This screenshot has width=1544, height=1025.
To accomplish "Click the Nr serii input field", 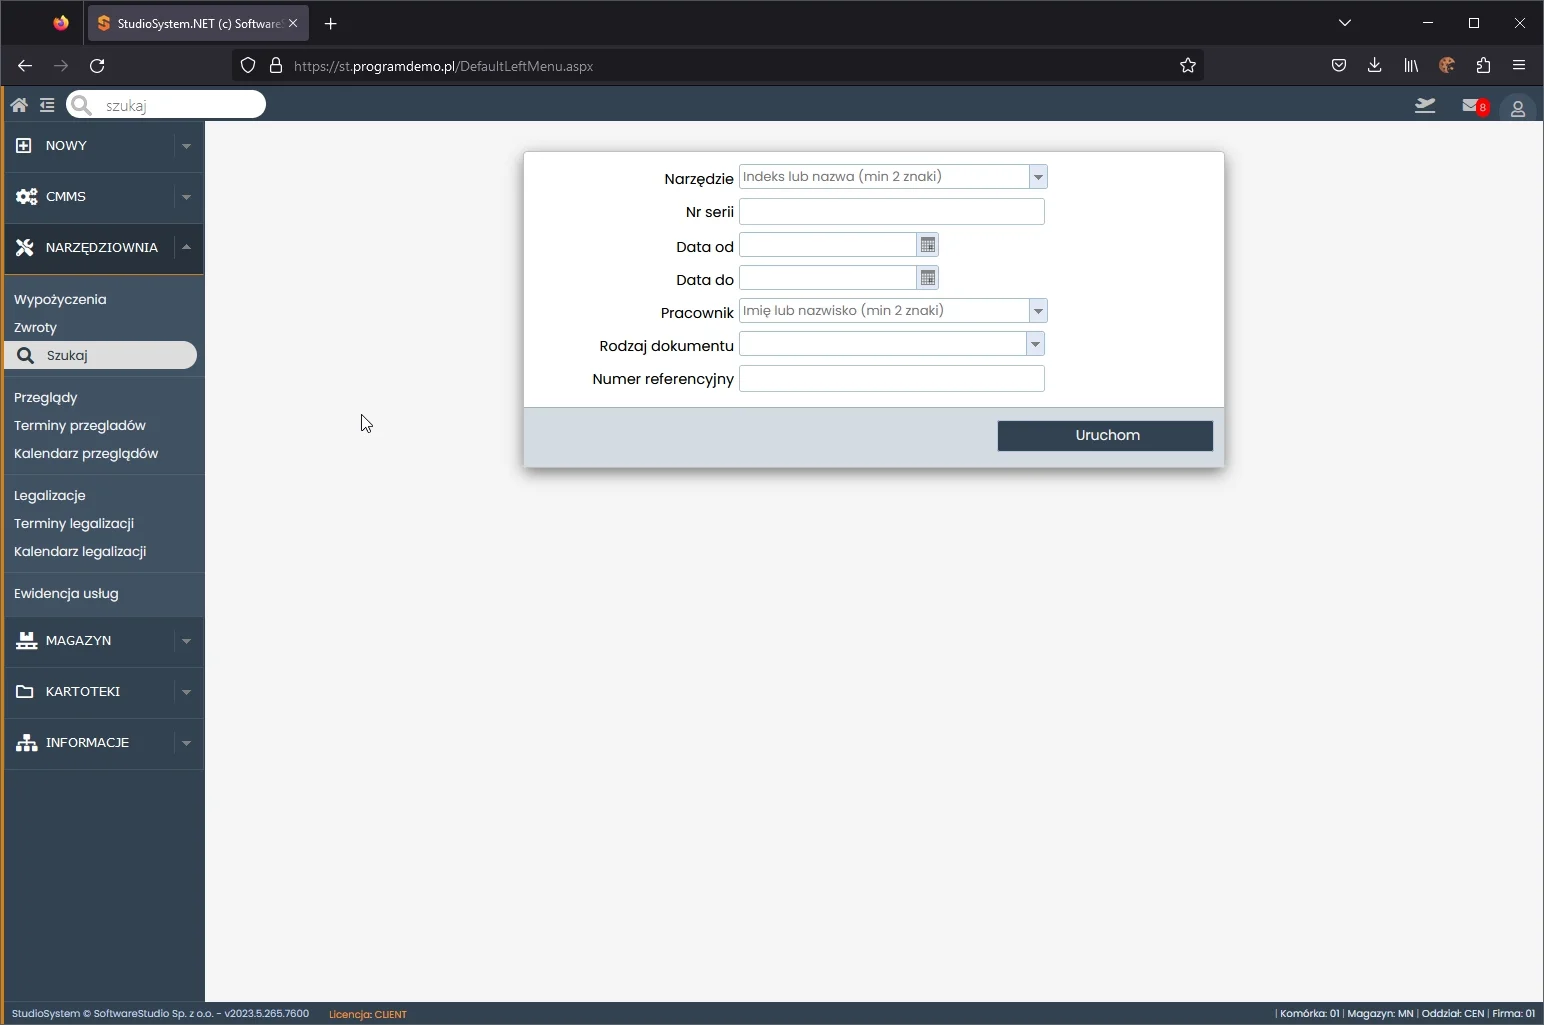I will (891, 212).
